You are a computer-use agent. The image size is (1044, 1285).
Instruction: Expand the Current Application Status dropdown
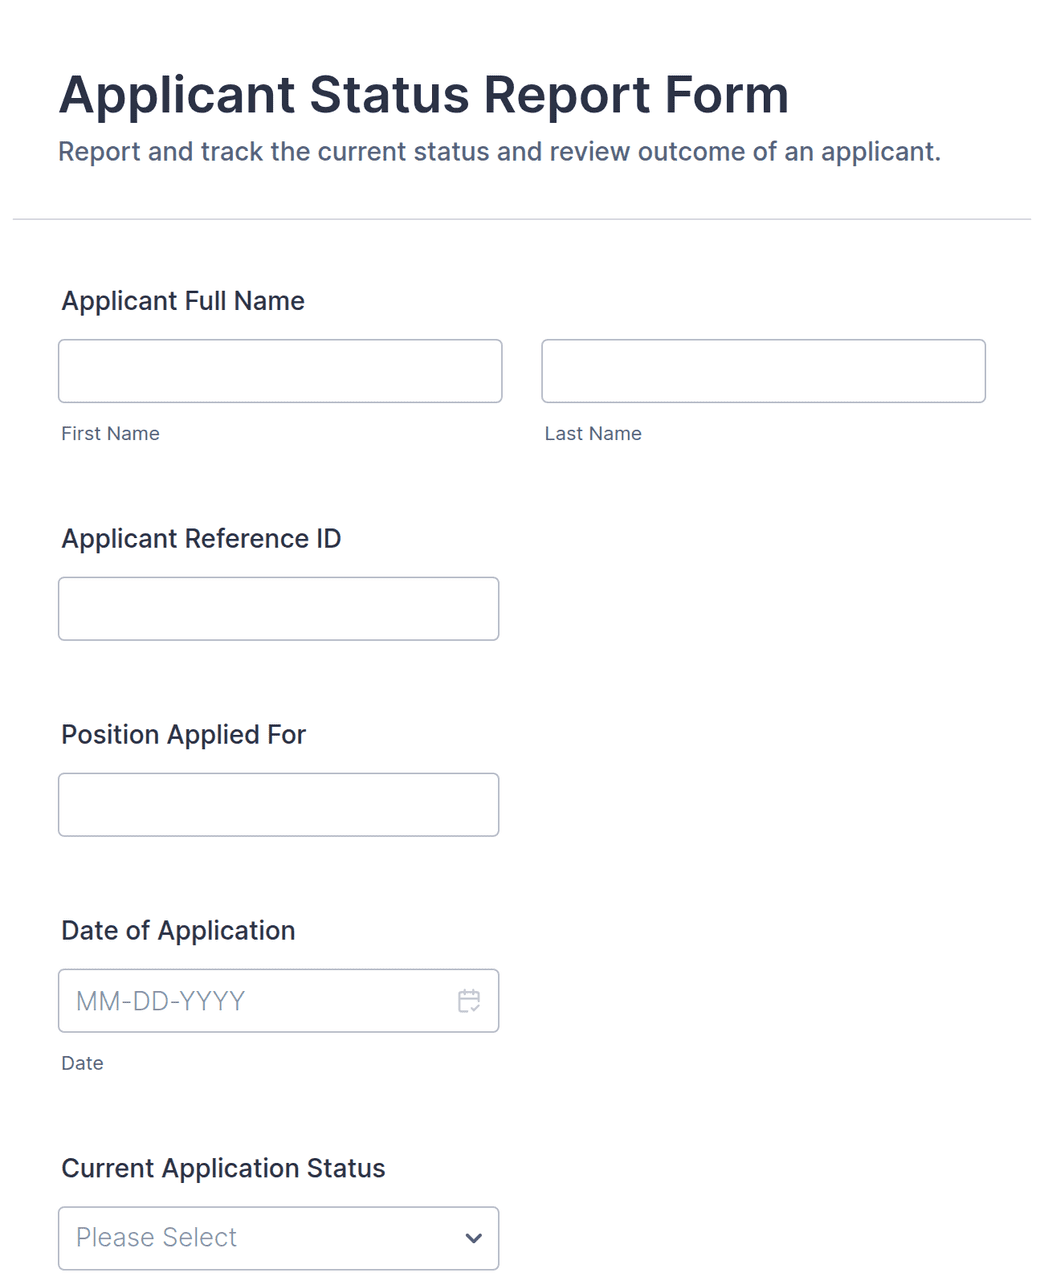pos(278,1238)
